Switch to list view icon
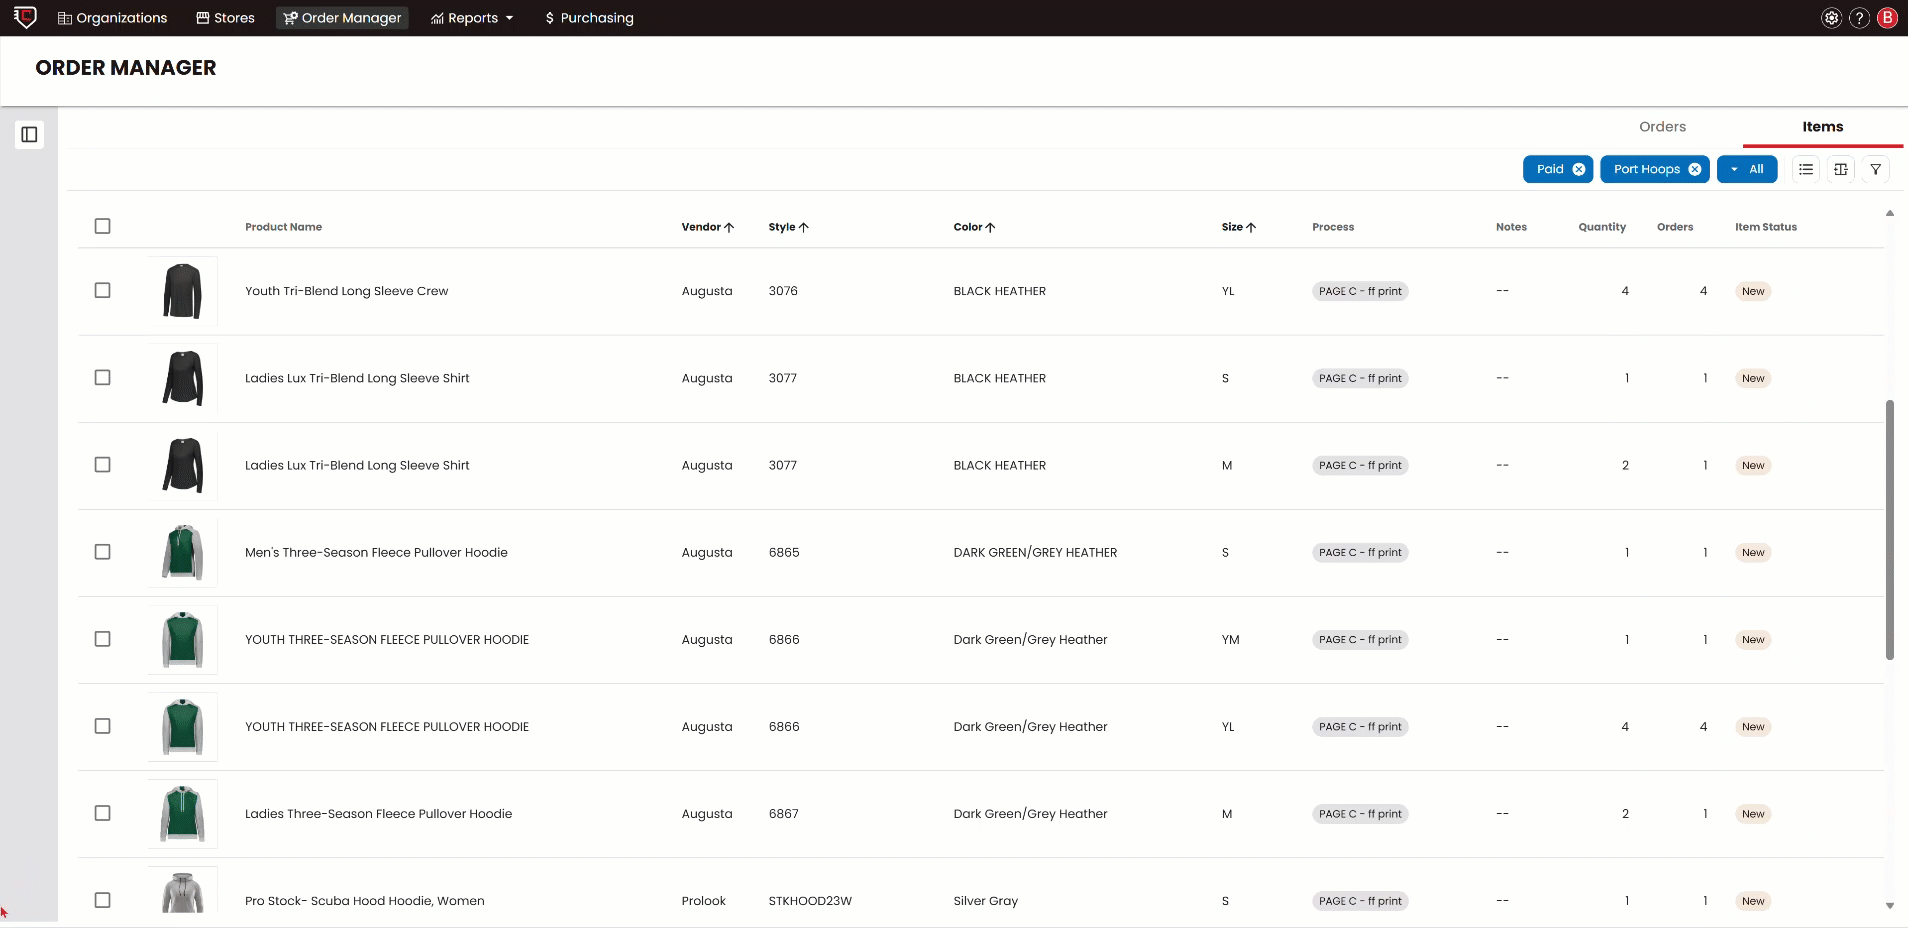Screen dimensions: 1908x928 tap(1805, 169)
